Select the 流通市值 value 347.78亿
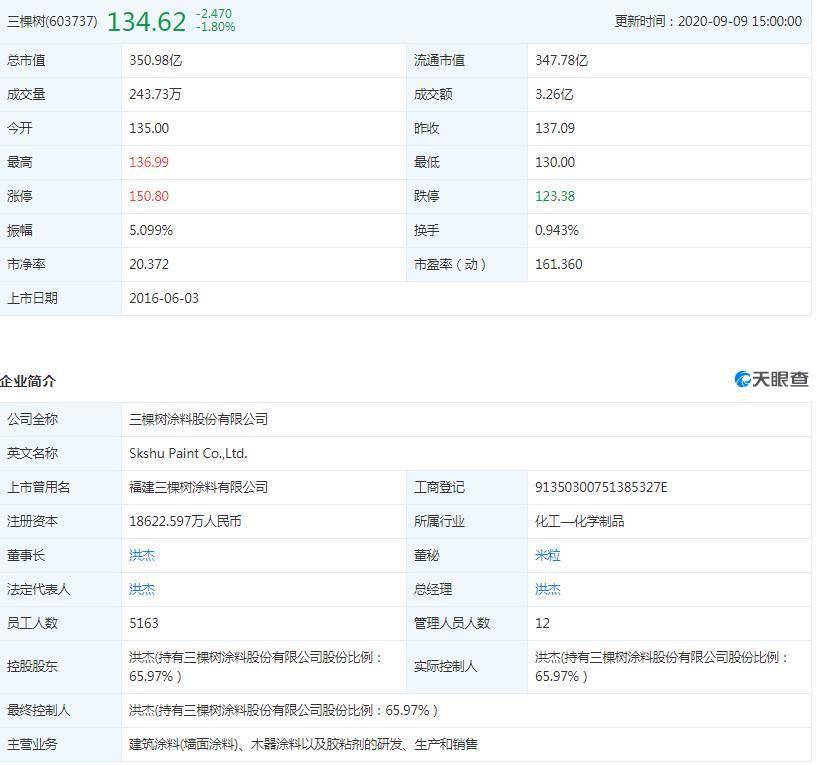The image size is (817, 765). [562, 60]
